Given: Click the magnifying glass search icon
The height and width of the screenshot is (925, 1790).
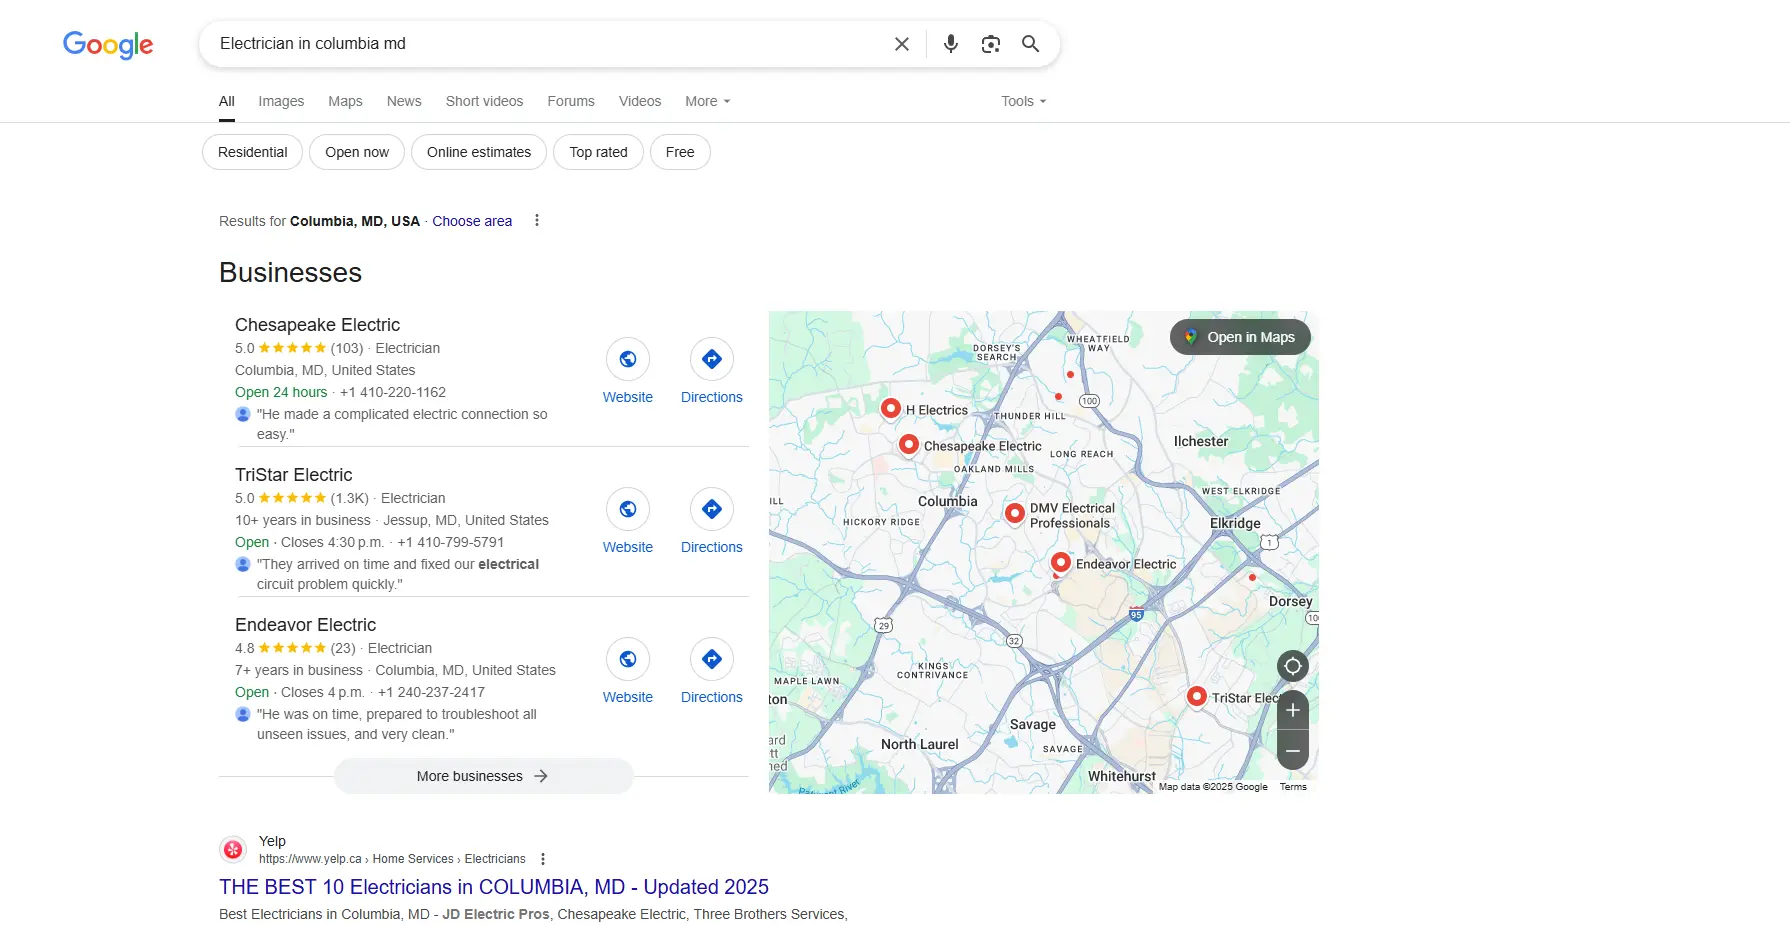Looking at the screenshot, I should tap(1030, 44).
